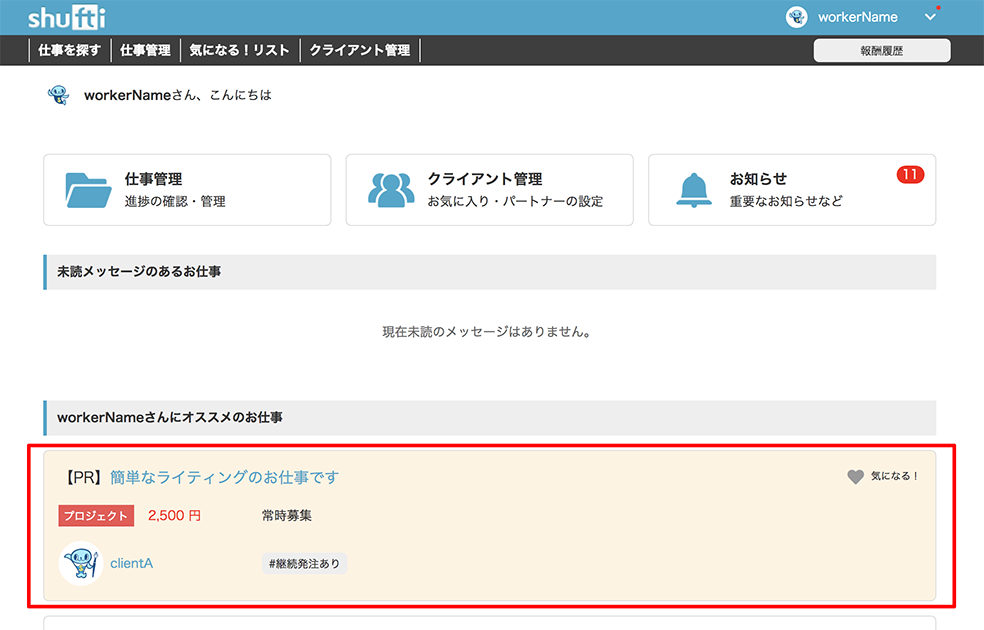Click the heart icon for 気になる！
The height and width of the screenshot is (630, 984).
pyautogui.click(x=855, y=476)
